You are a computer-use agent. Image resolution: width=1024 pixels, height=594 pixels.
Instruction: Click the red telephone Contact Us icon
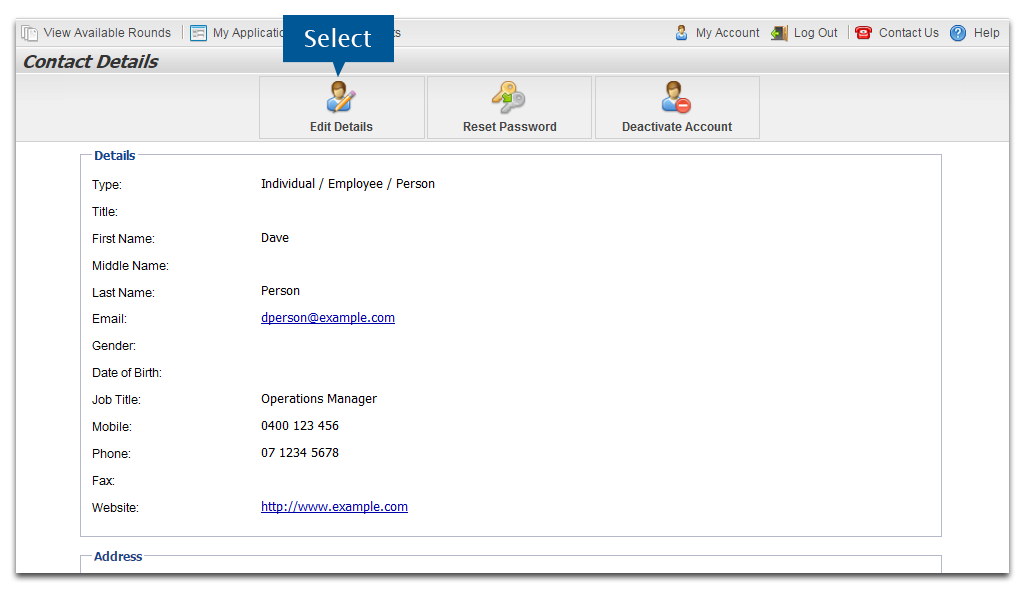(x=863, y=33)
